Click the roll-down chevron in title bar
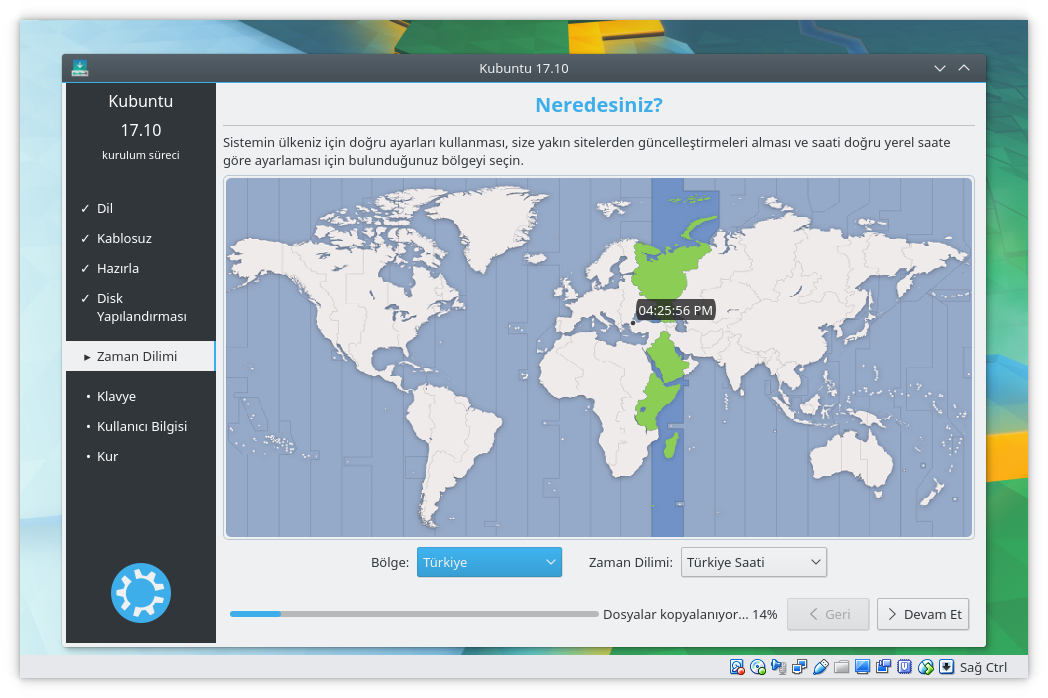This screenshot has width=1048, height=698. pos(940,68)
